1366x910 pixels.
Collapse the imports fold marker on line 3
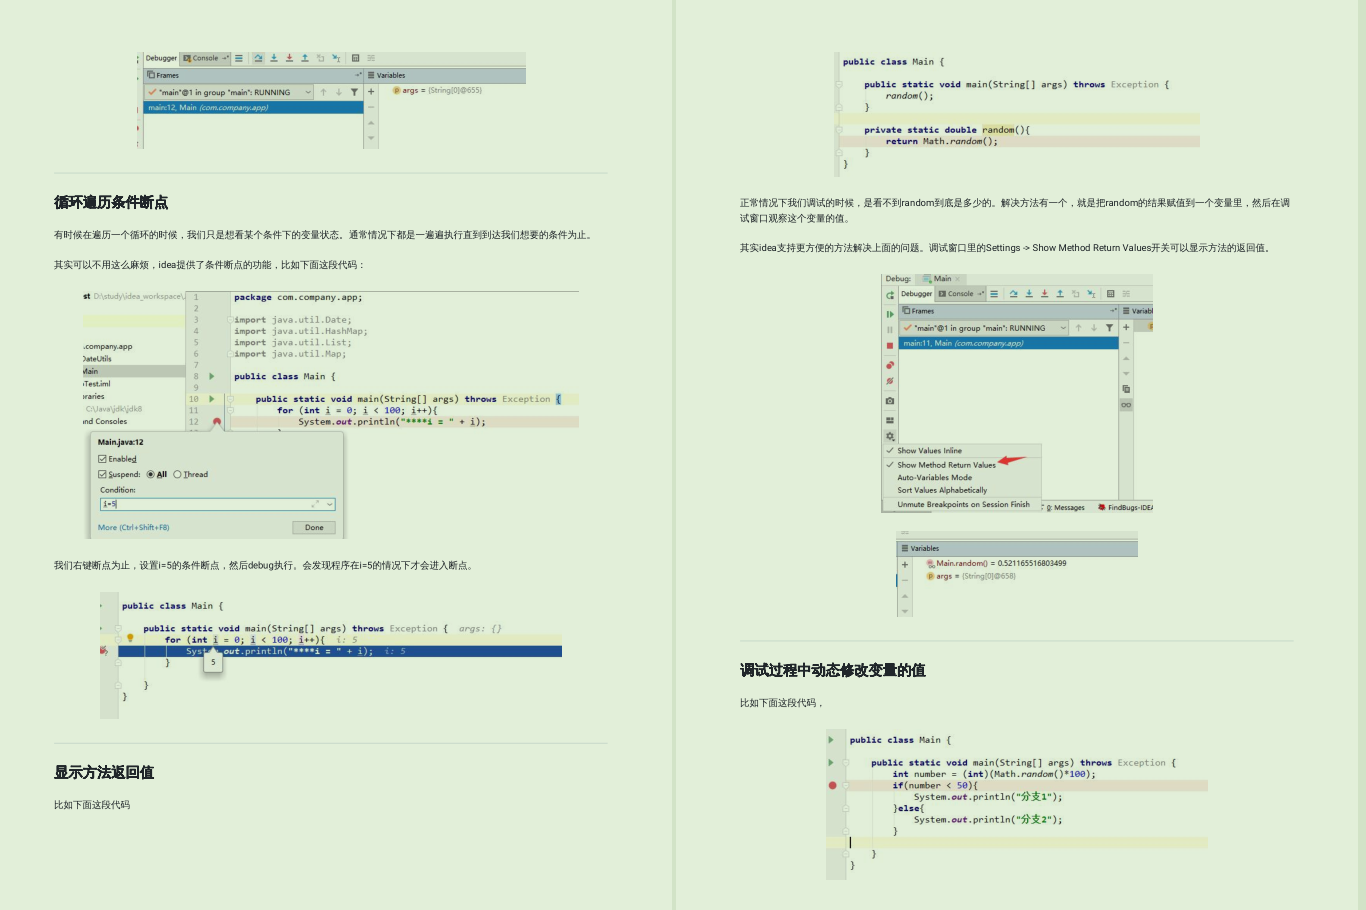(x=231, y=320)
